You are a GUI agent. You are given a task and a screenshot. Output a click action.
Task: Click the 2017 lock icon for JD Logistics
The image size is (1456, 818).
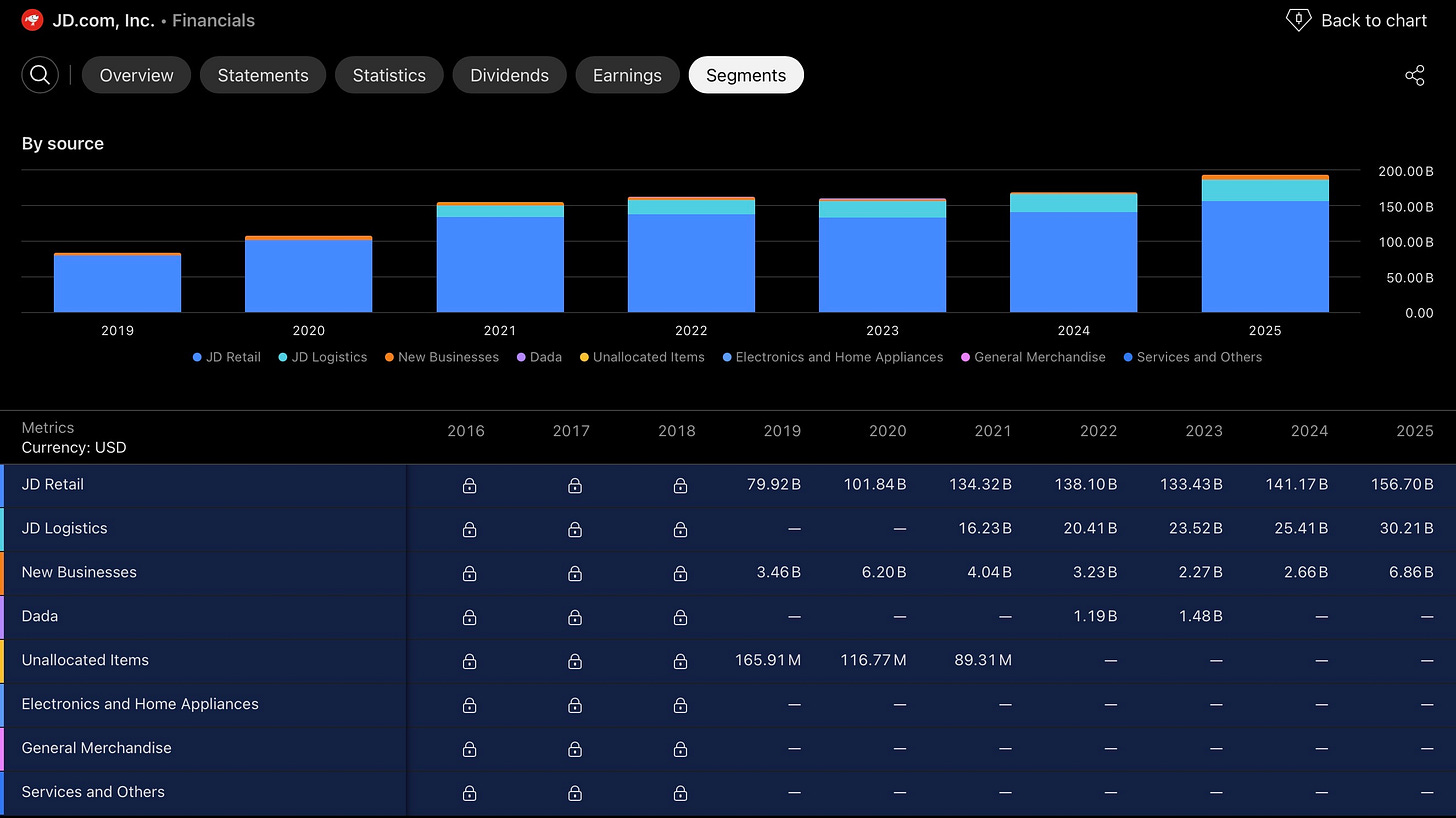pyautogui.click(x=575, y=529)
